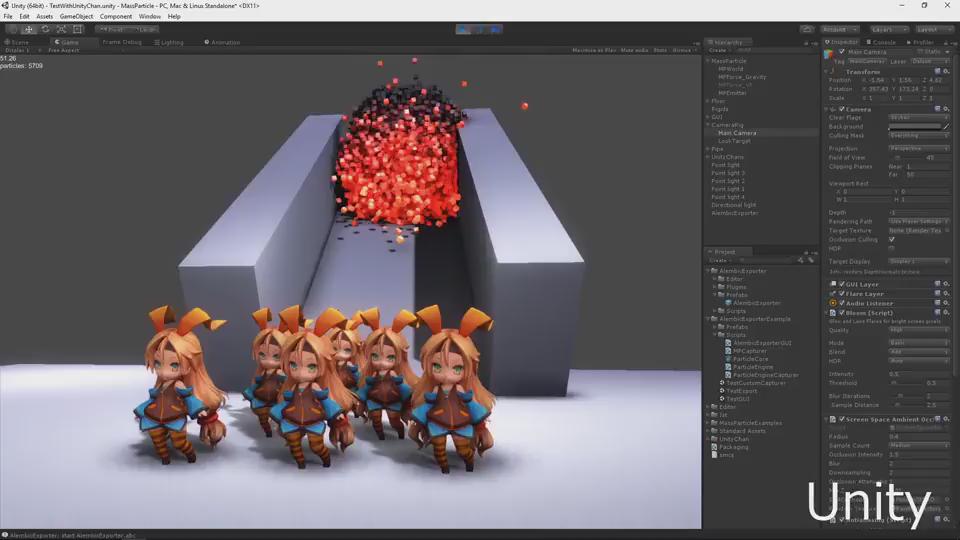Select the Move tool in toolbar

pyautogui.click(x=29, y=29)
